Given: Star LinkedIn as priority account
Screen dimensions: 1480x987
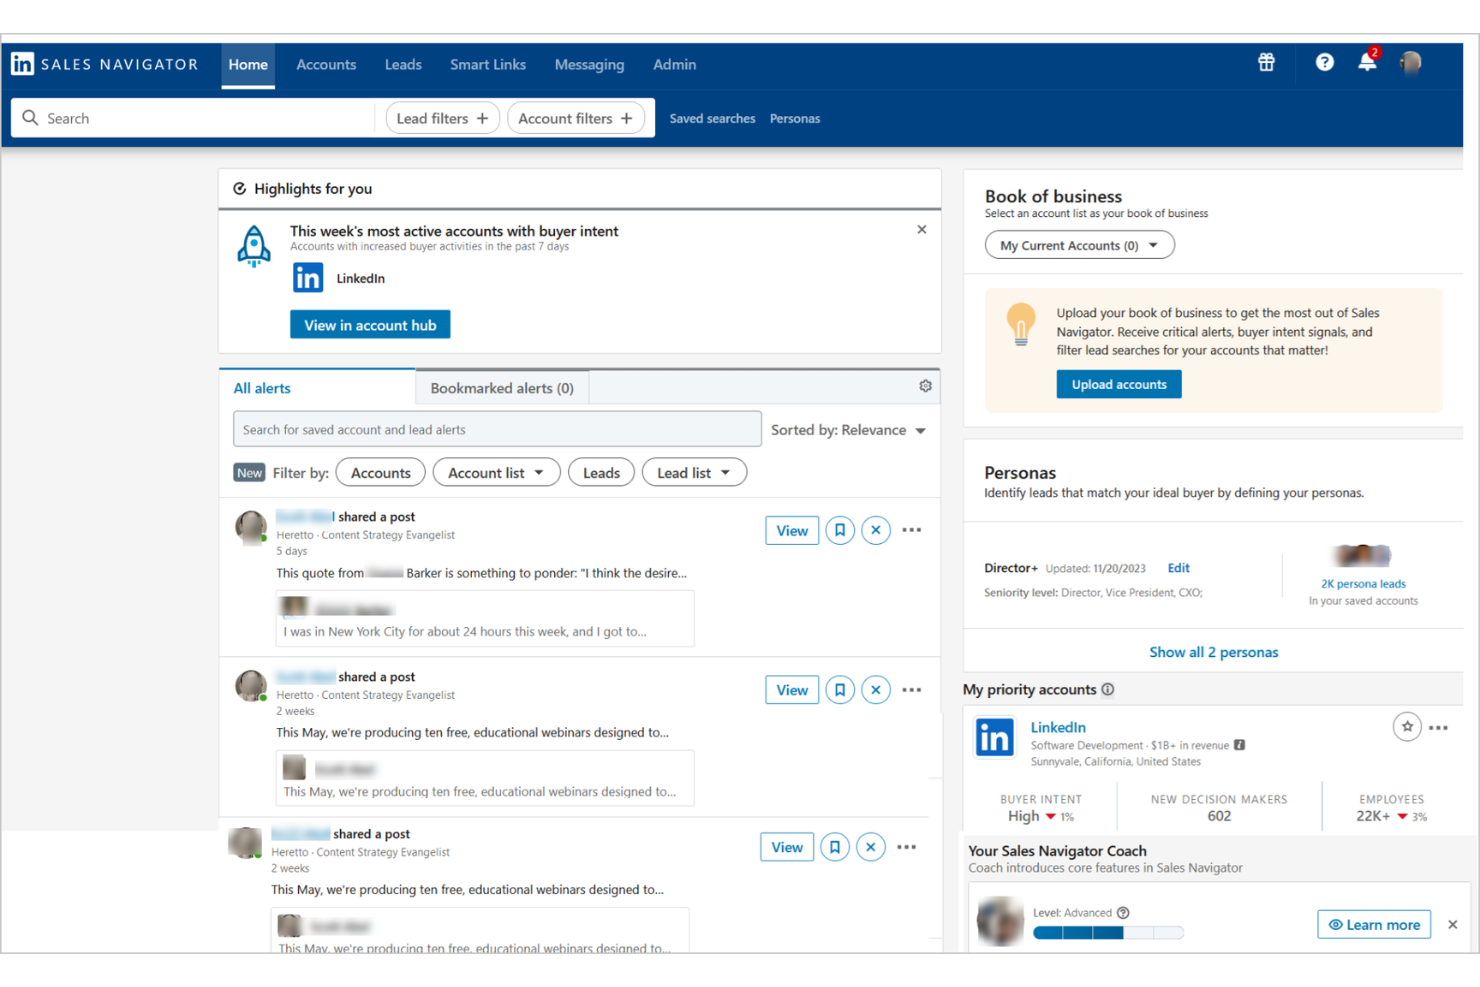Looking at the screenshot, I should 1407,727.
